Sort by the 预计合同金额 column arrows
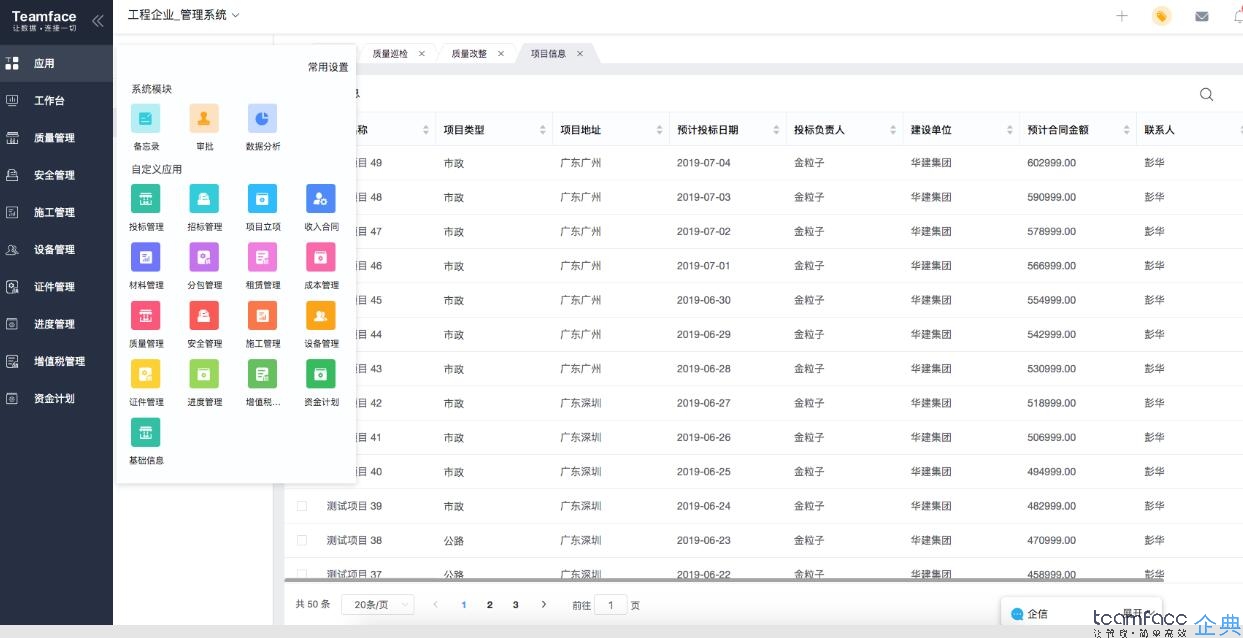This screenshot has width=1243, height=638. pos(1127,130)
